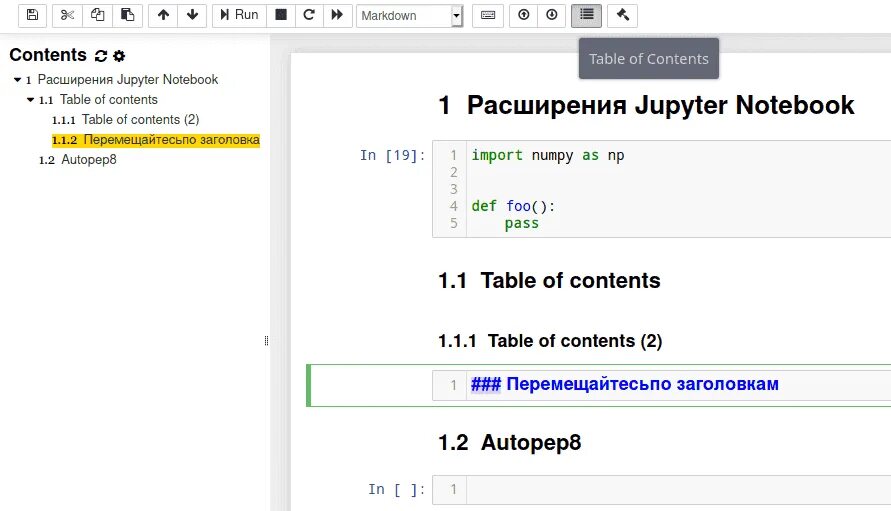This screenshot has height=511, width=891.
Task: Interrupt the kernel with the stop icon
Action: point(281,15)
